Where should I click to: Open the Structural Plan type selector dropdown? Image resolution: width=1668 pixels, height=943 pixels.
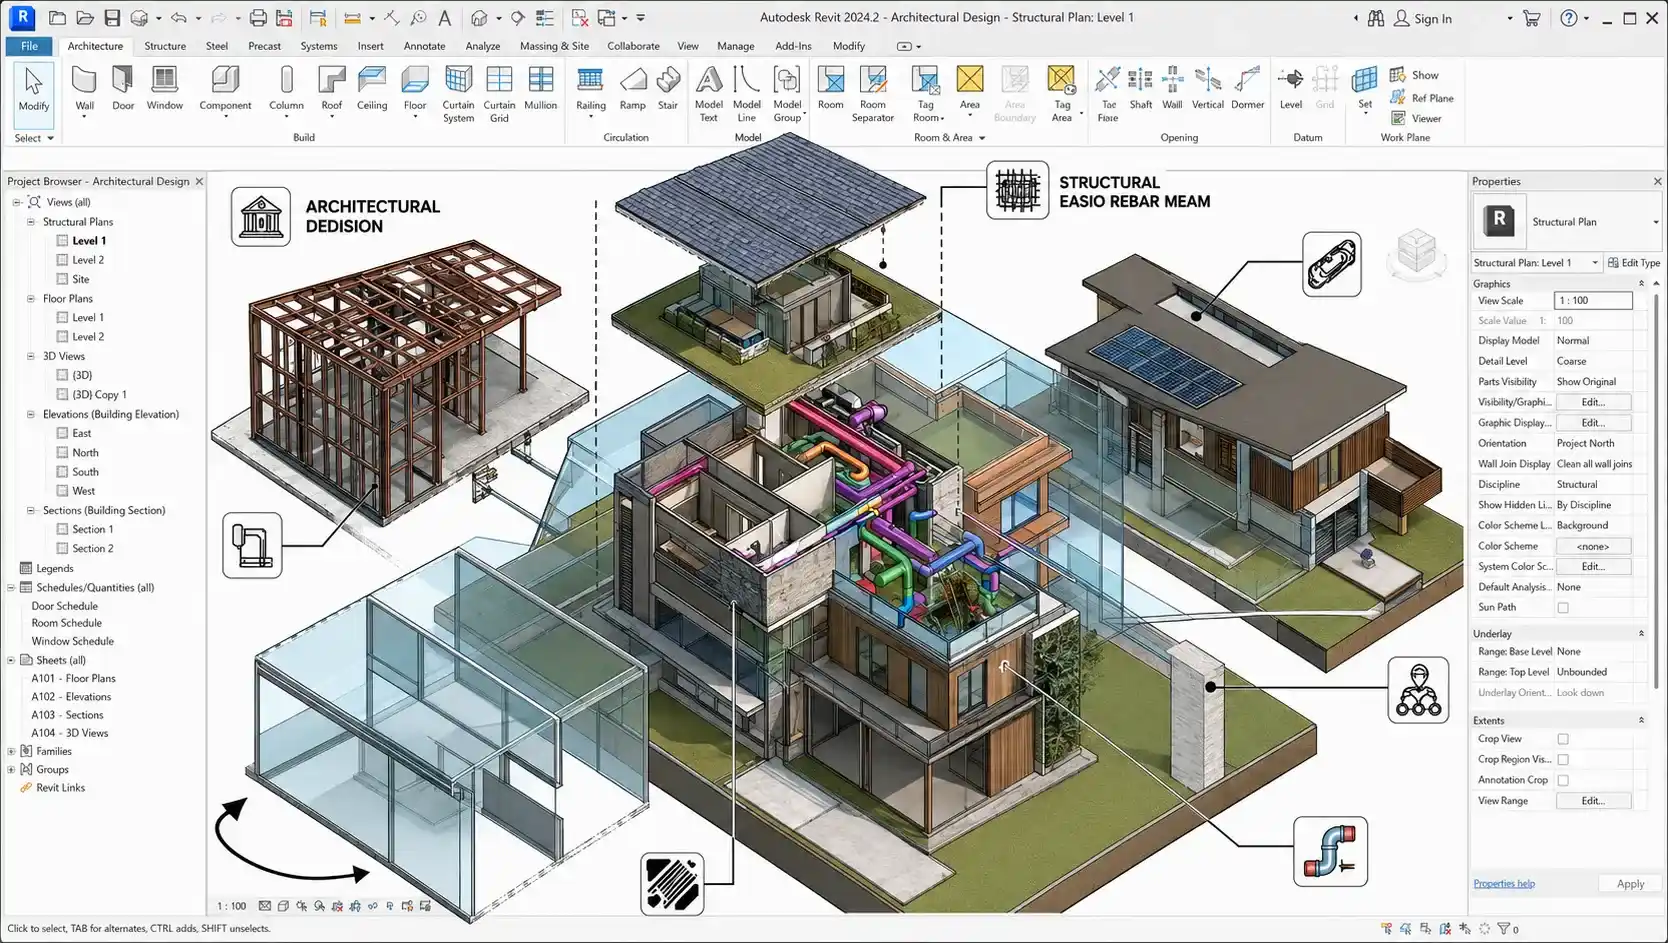1655,222
